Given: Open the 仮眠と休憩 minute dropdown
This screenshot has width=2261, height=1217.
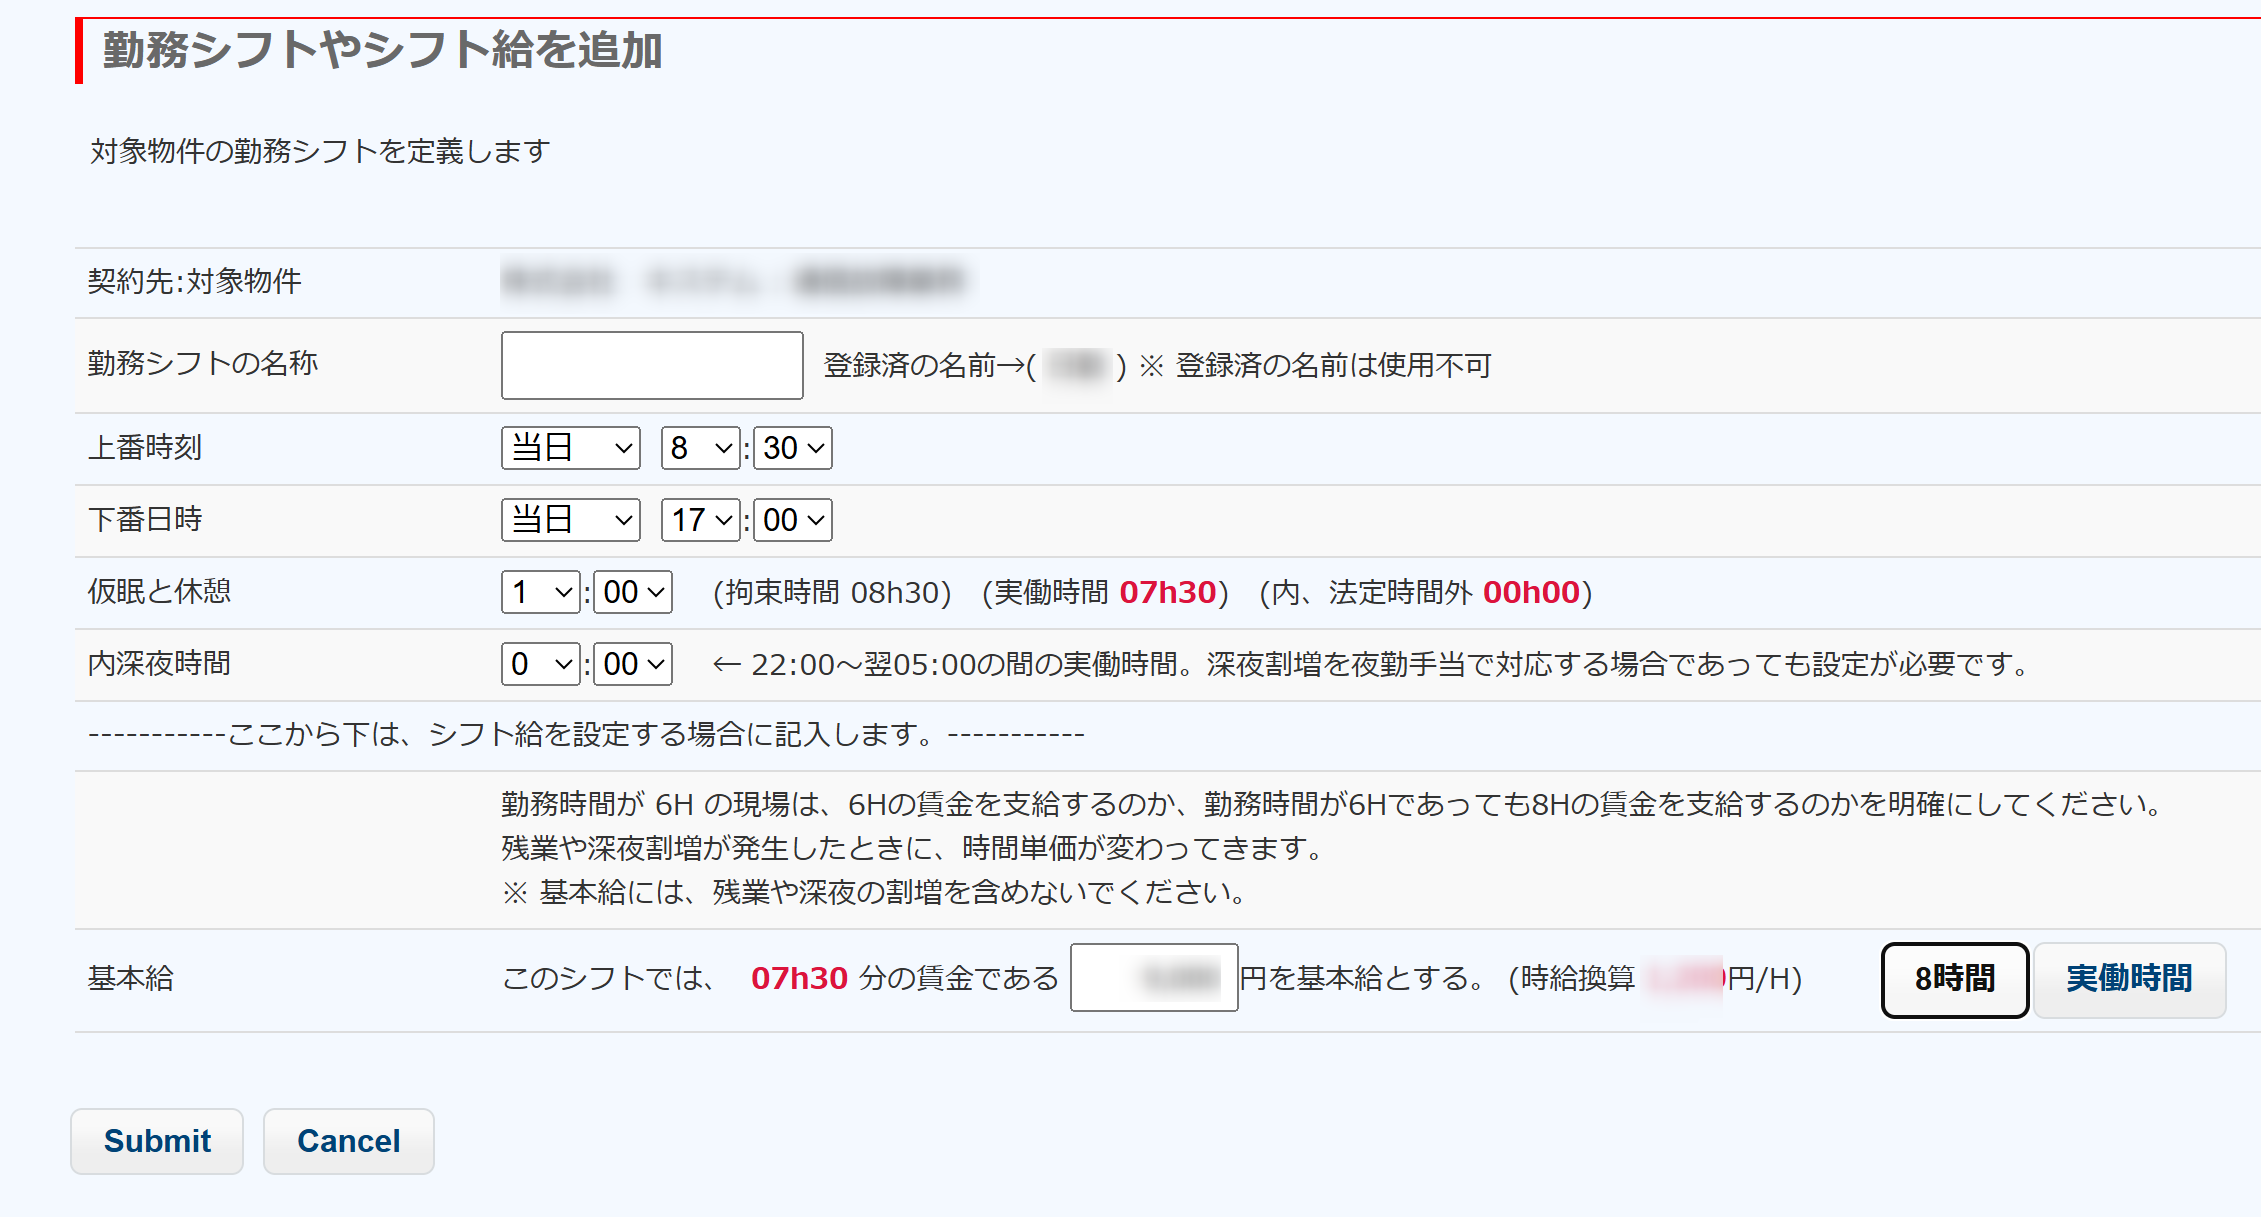Looking at the screenshot, I should point(633,592).
